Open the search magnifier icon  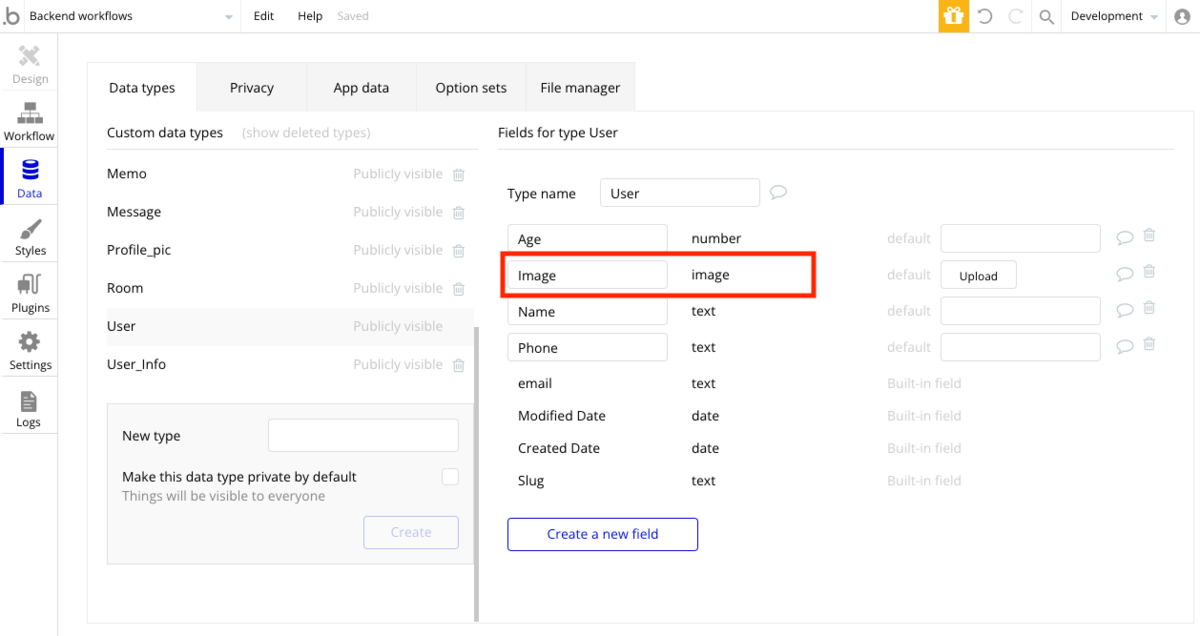point(1046,16)
